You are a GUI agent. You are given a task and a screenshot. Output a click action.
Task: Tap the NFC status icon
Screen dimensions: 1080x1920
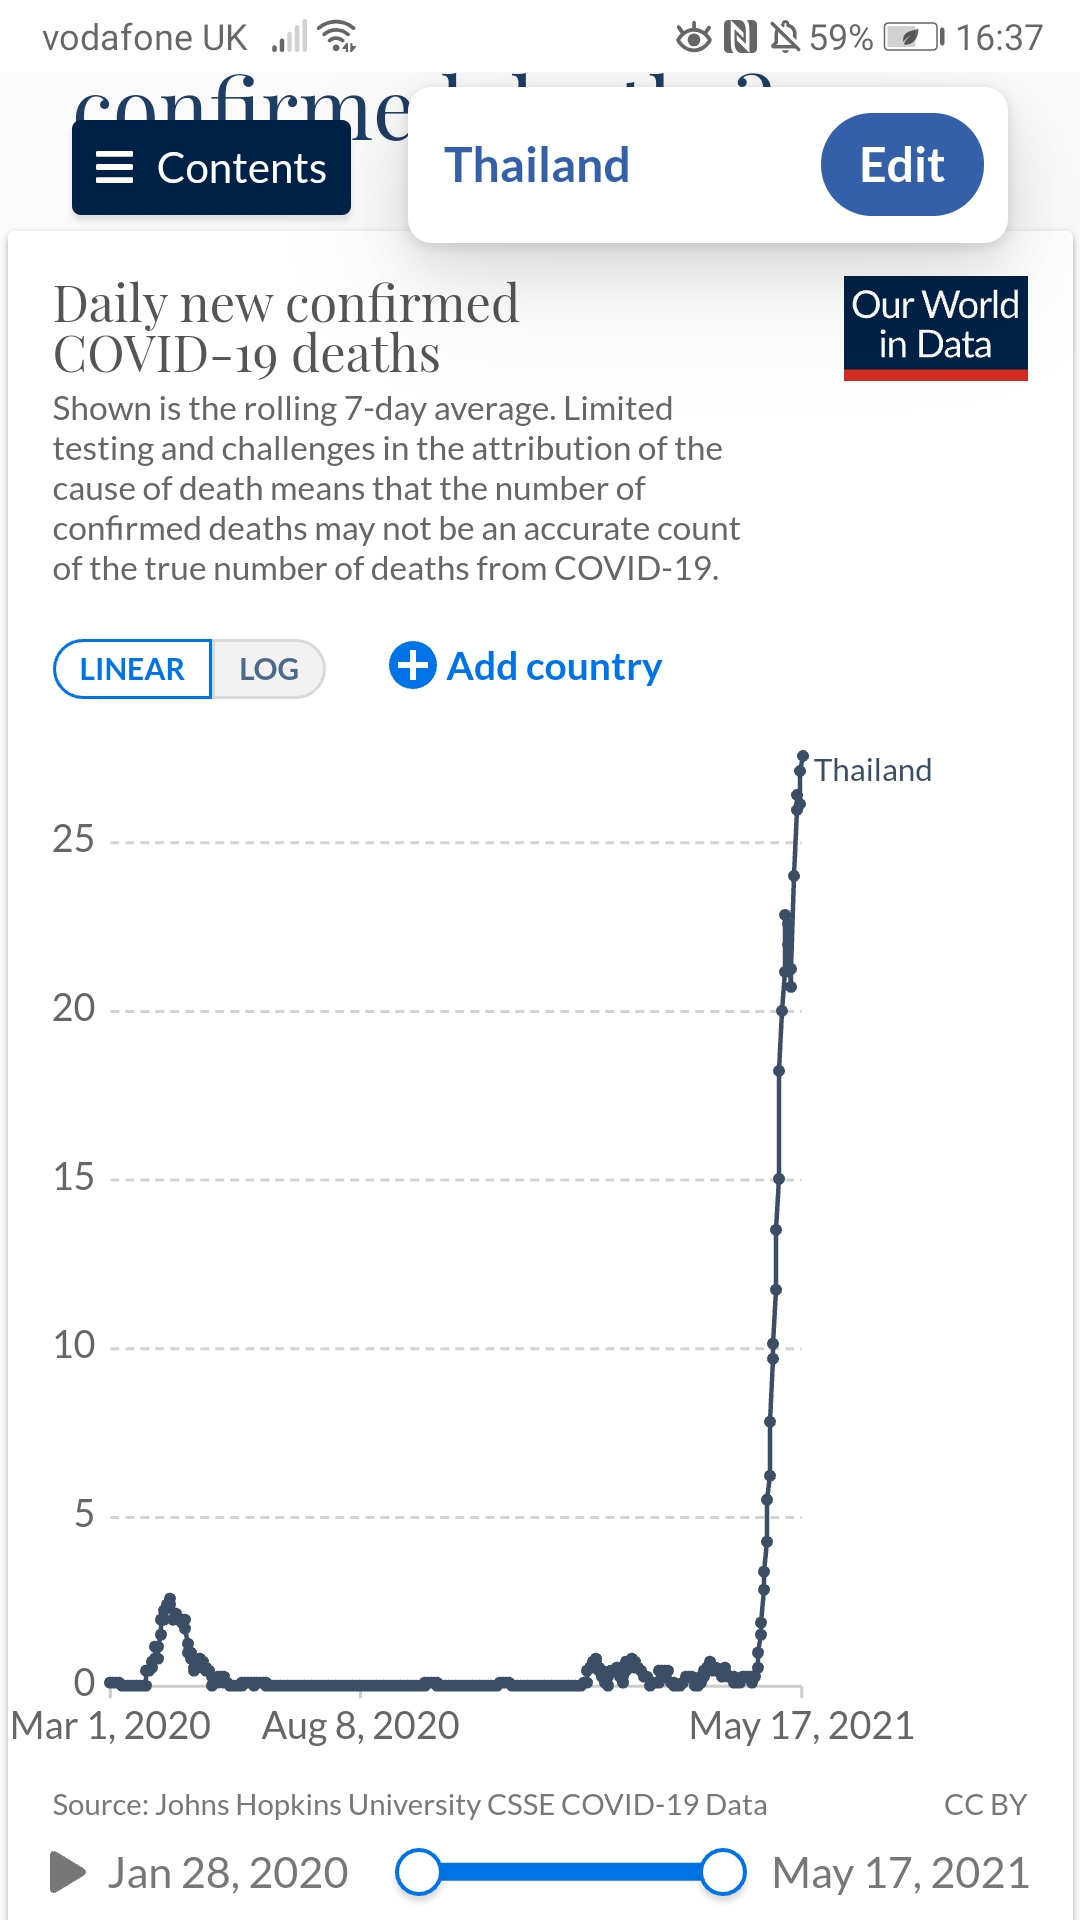740,38
